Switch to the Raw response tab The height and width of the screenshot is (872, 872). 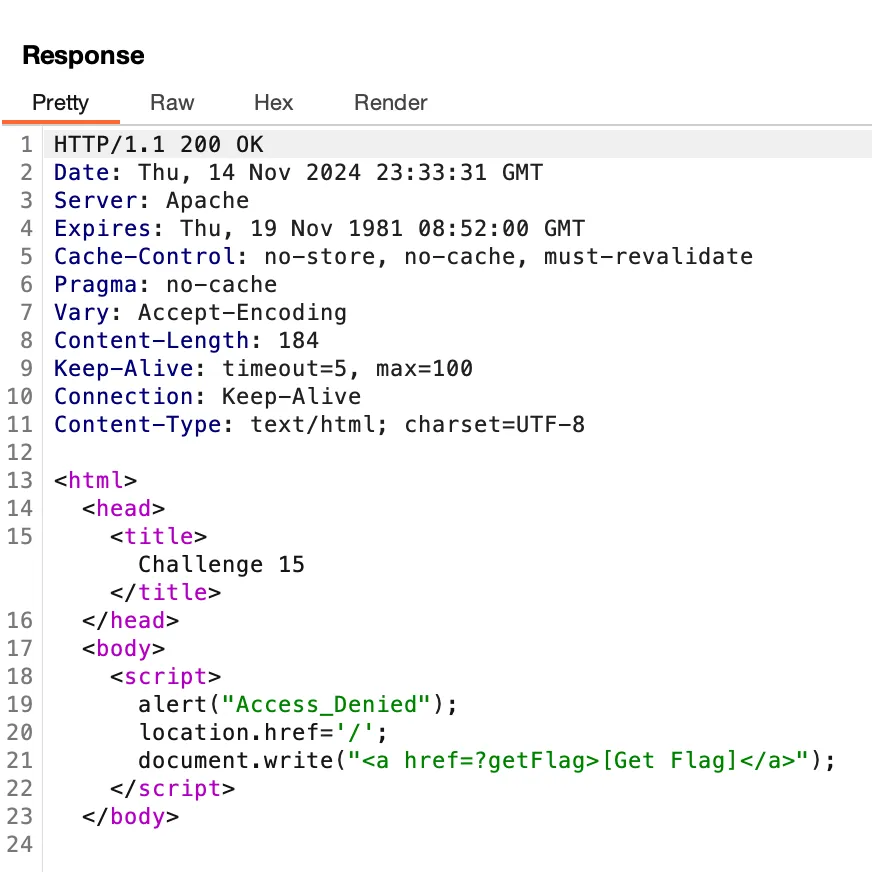(x=171, y=103)
